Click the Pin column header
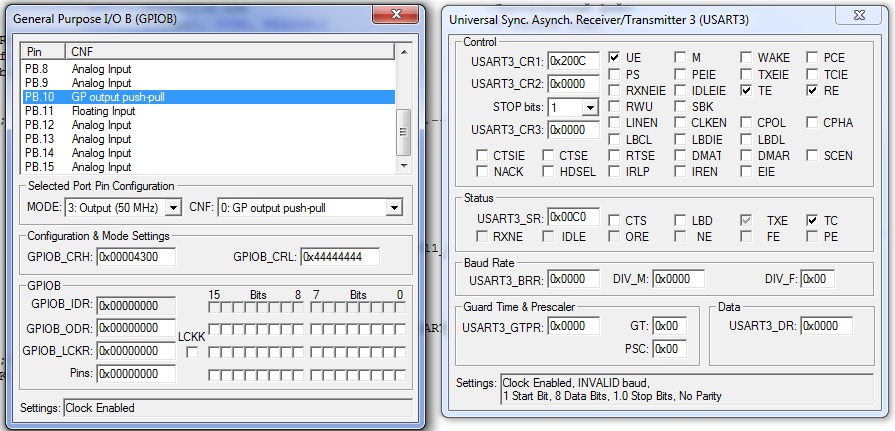This screenshot has width=895, height=431. 43,51
